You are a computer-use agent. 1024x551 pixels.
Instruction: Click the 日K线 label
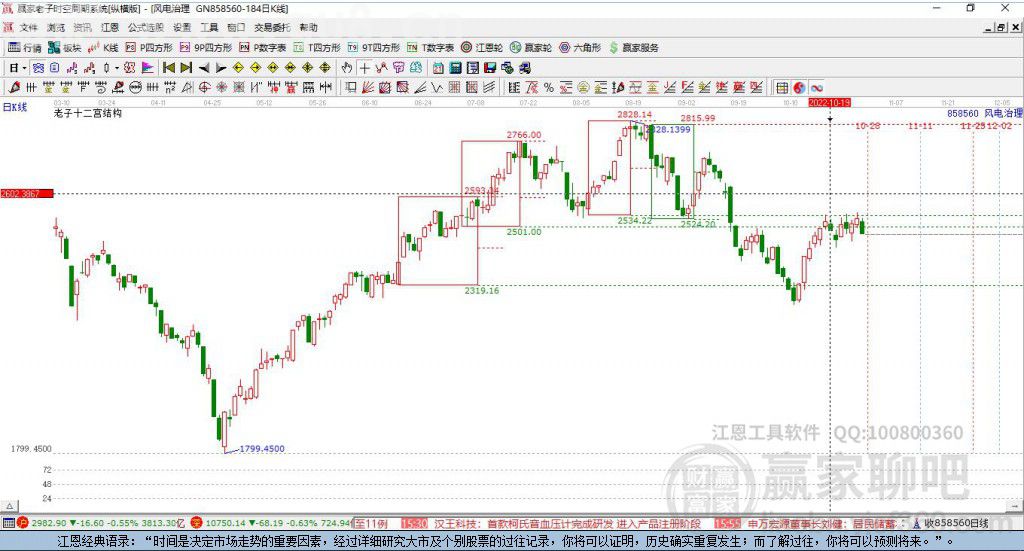click(x=15, y=107)
